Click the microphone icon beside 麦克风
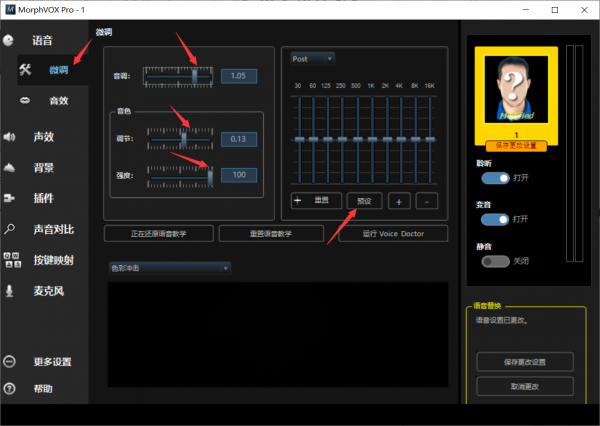The height and width of the screenshot is (426, 600). [x=10, y=291]
